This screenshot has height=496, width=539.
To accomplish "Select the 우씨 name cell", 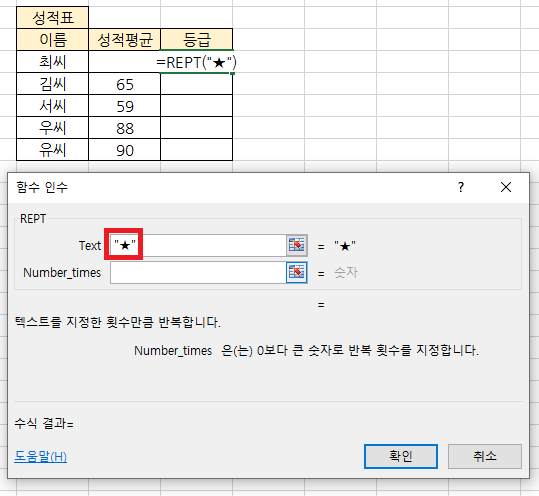I will (x=53, y=128).
